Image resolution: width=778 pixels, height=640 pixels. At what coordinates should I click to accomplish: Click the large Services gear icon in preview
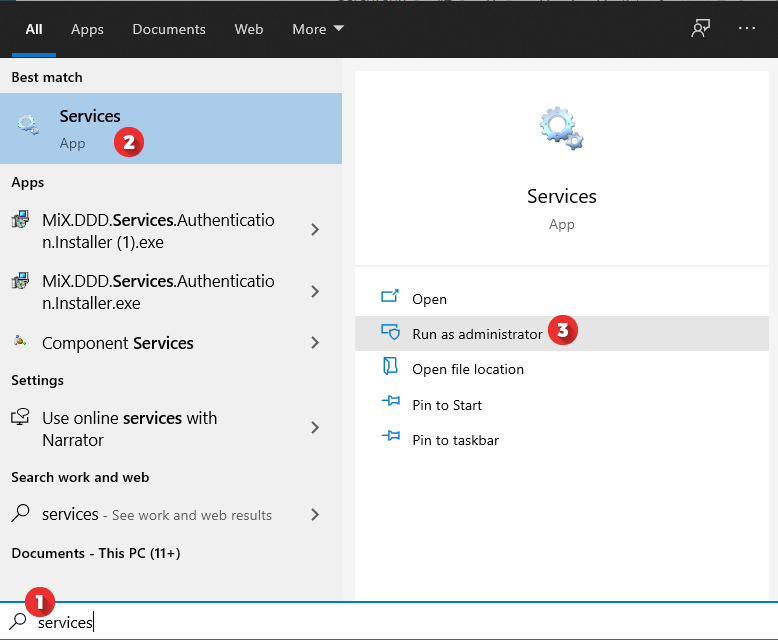(x=561, y=128)
